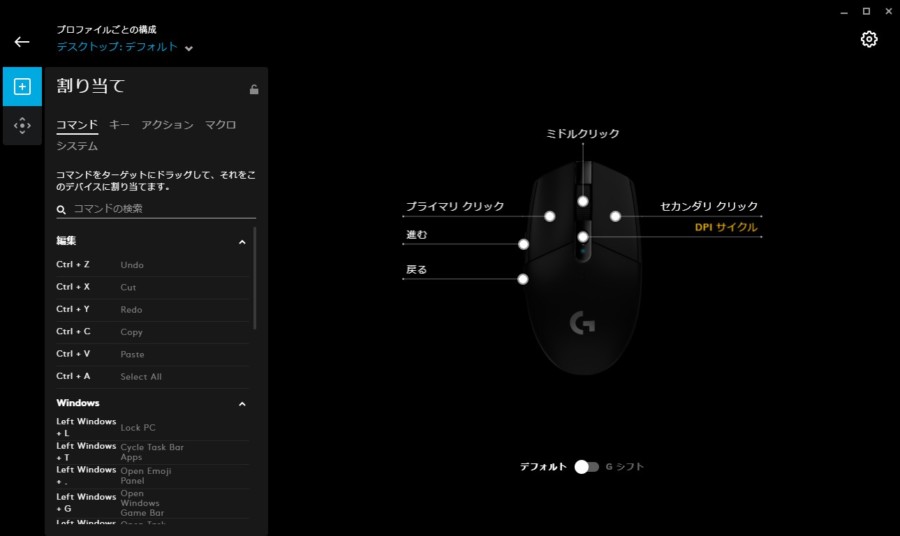Click the コマンドの検索 search field
The width and height of the screenshot is (900, 536).
click(160, 209)
